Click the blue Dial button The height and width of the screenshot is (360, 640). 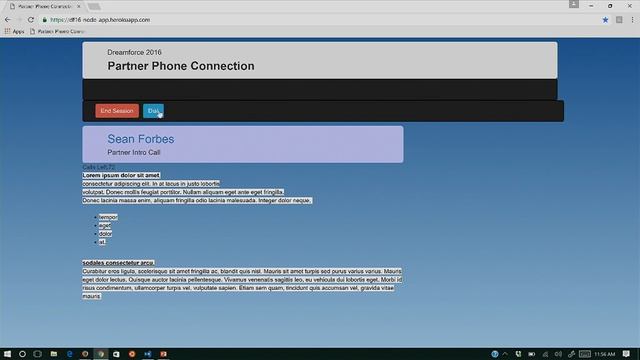point(153,111)
